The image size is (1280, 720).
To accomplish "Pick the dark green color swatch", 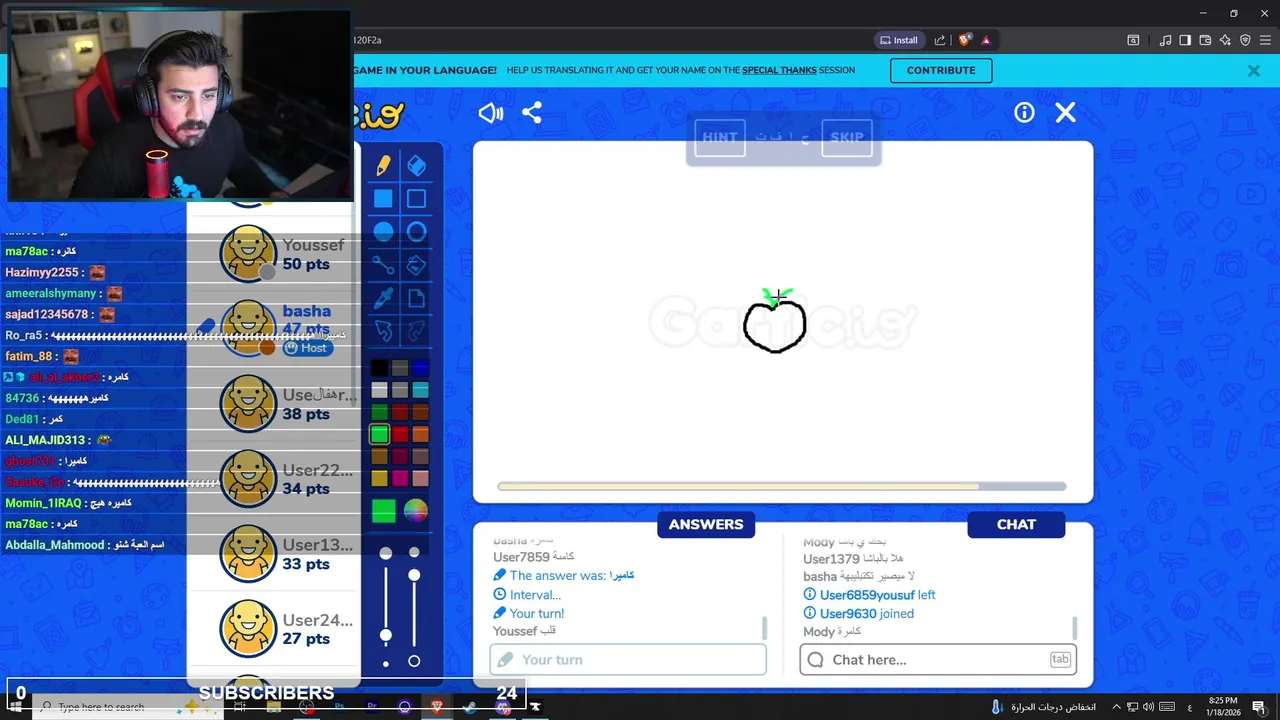I will click(379, 412).
